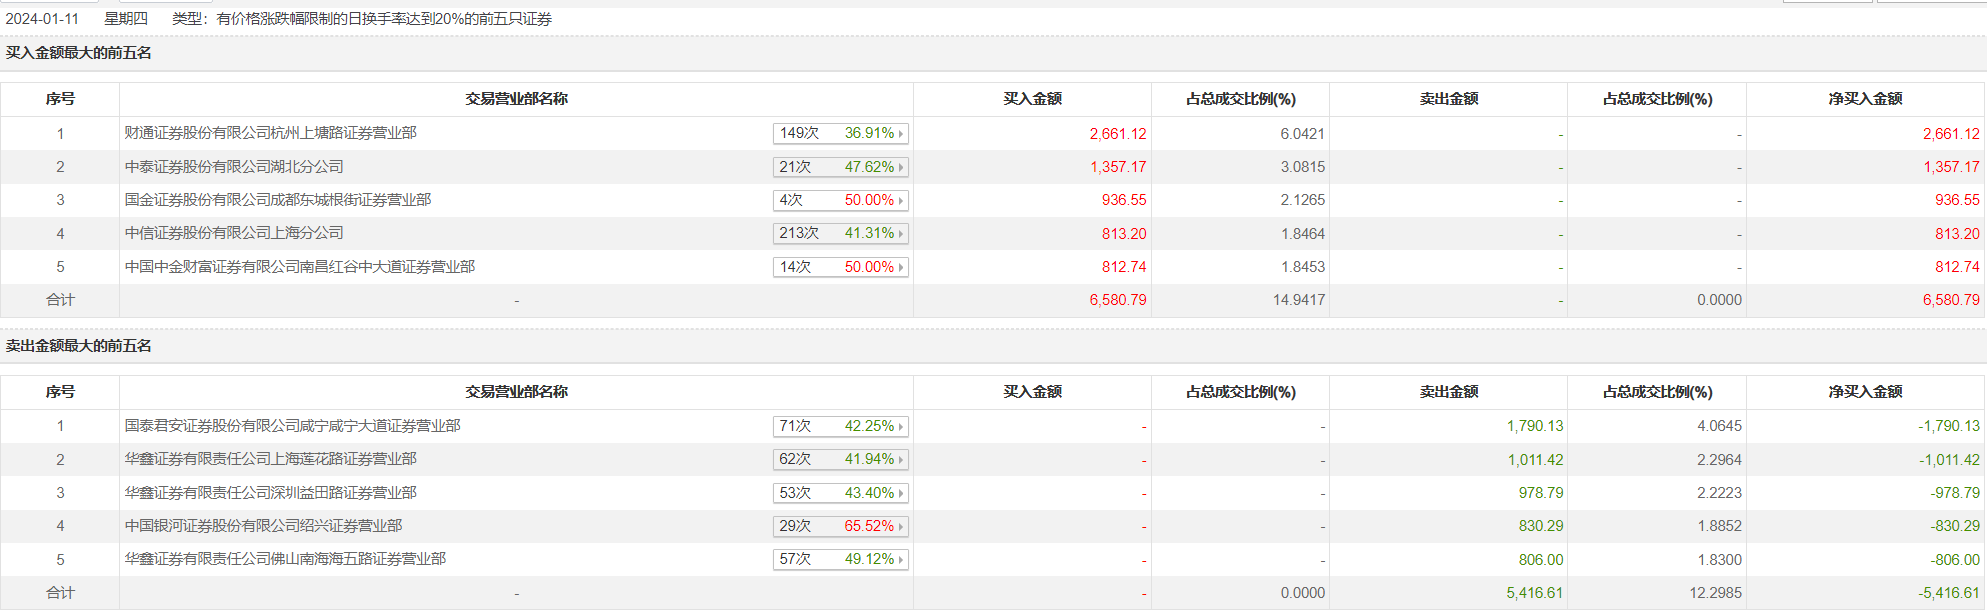Open 华鑫证券有限责任公司佛山南海海五路证券营业部 link

[x=285, y=559]
